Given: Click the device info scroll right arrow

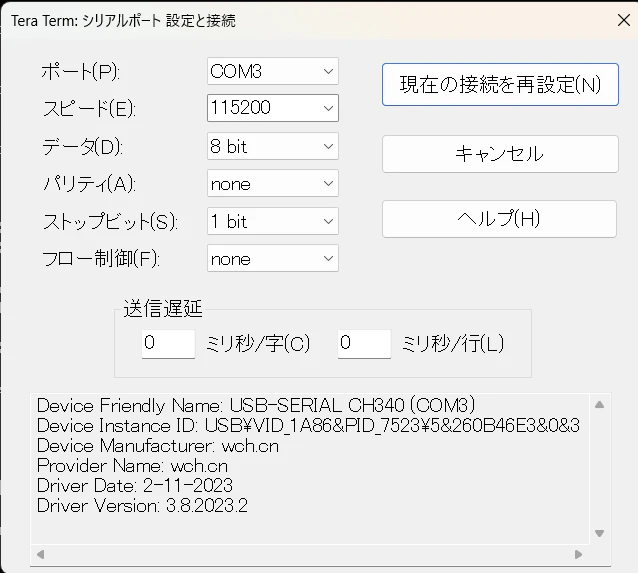Looking at the screenshot, I should (578, 554).
